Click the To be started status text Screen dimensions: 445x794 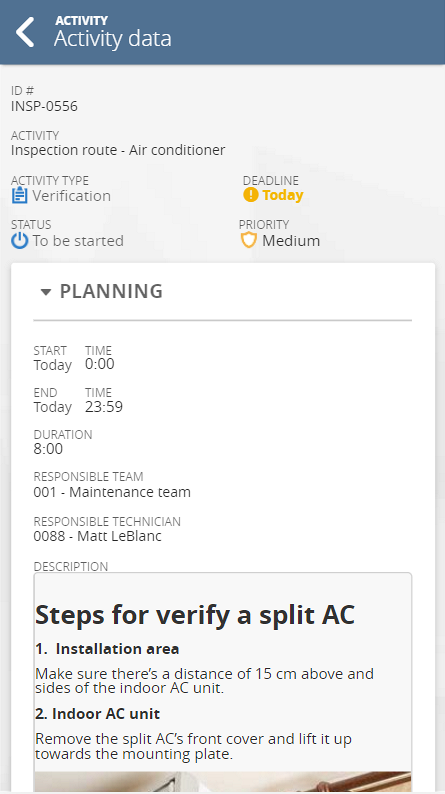pos(78,241)
